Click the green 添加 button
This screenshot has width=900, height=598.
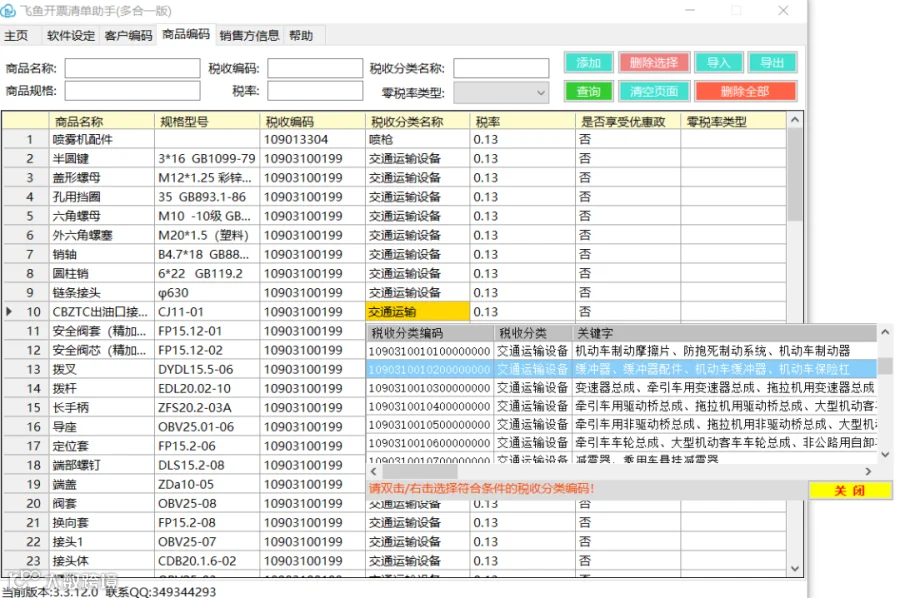588,63
